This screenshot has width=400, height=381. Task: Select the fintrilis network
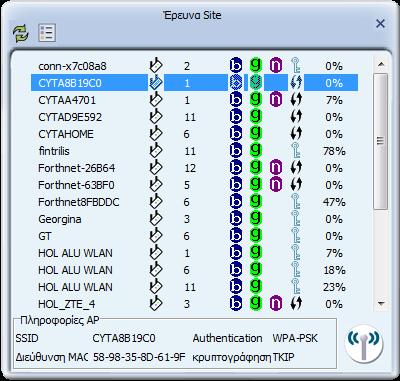(54, 151)
